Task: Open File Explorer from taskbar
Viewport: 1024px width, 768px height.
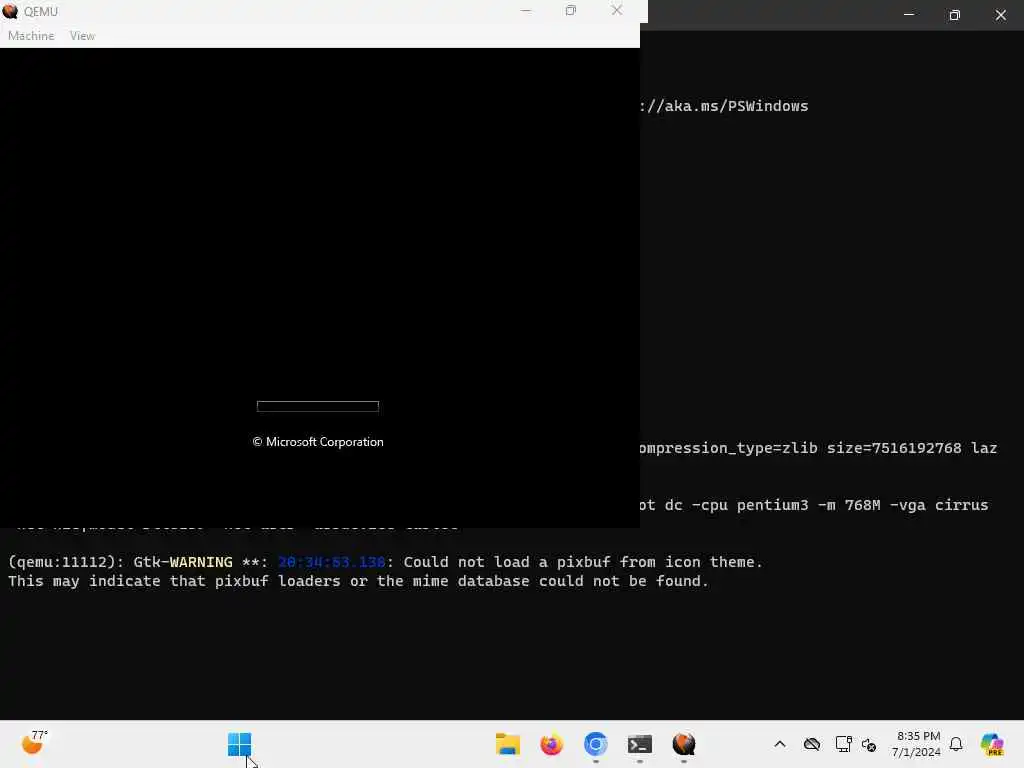Action: (507, 744)
